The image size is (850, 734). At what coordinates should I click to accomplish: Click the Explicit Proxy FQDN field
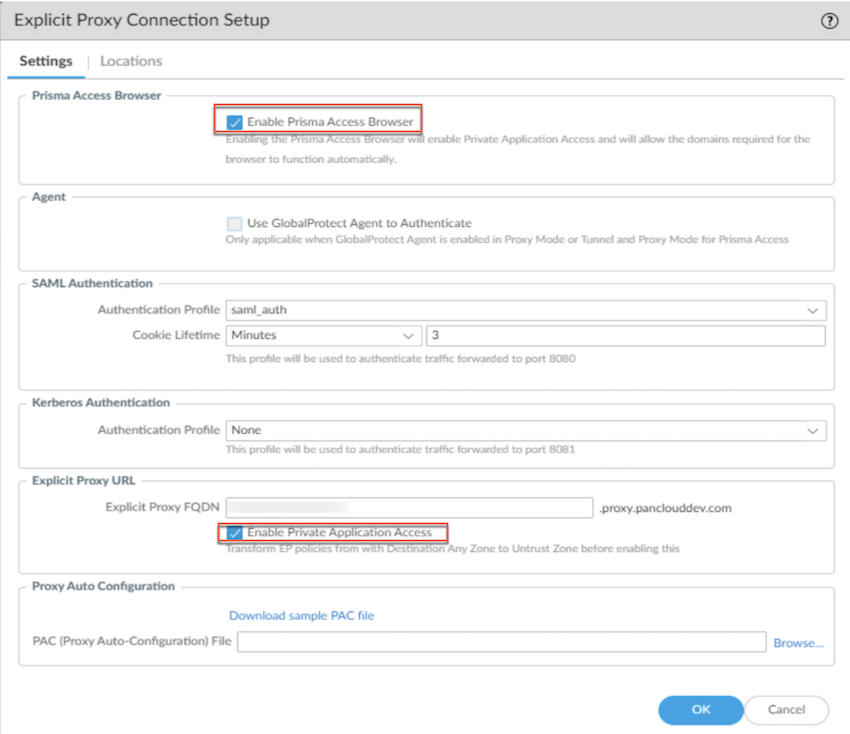[x=410, y=508]
